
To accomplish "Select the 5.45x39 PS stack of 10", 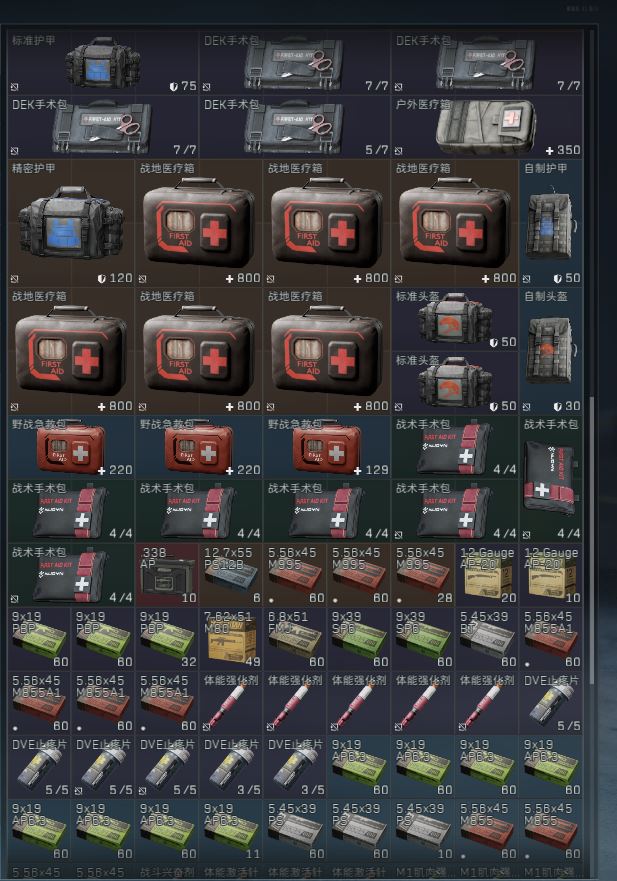I will coord(423,830).
